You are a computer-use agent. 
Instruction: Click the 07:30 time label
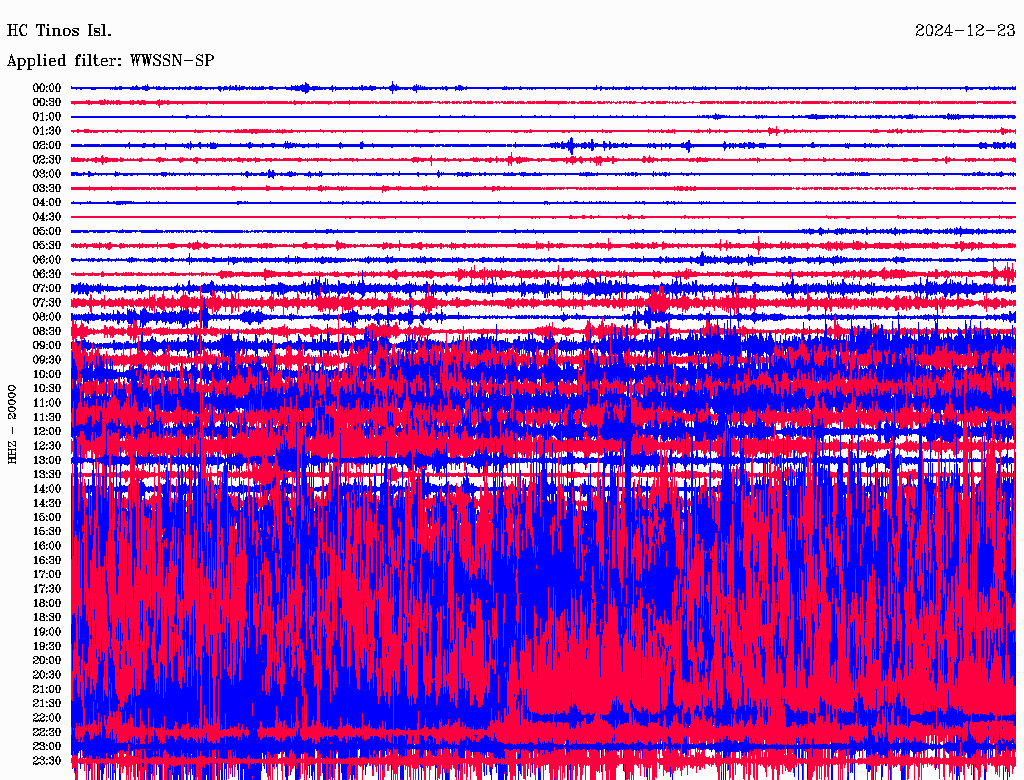[x=47, y=302]
